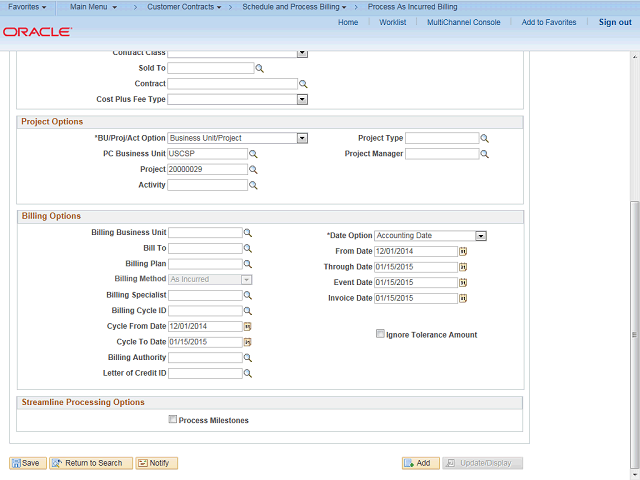Open calendar for From Date field
Screen dimensions: 640x480
point(463,252)
